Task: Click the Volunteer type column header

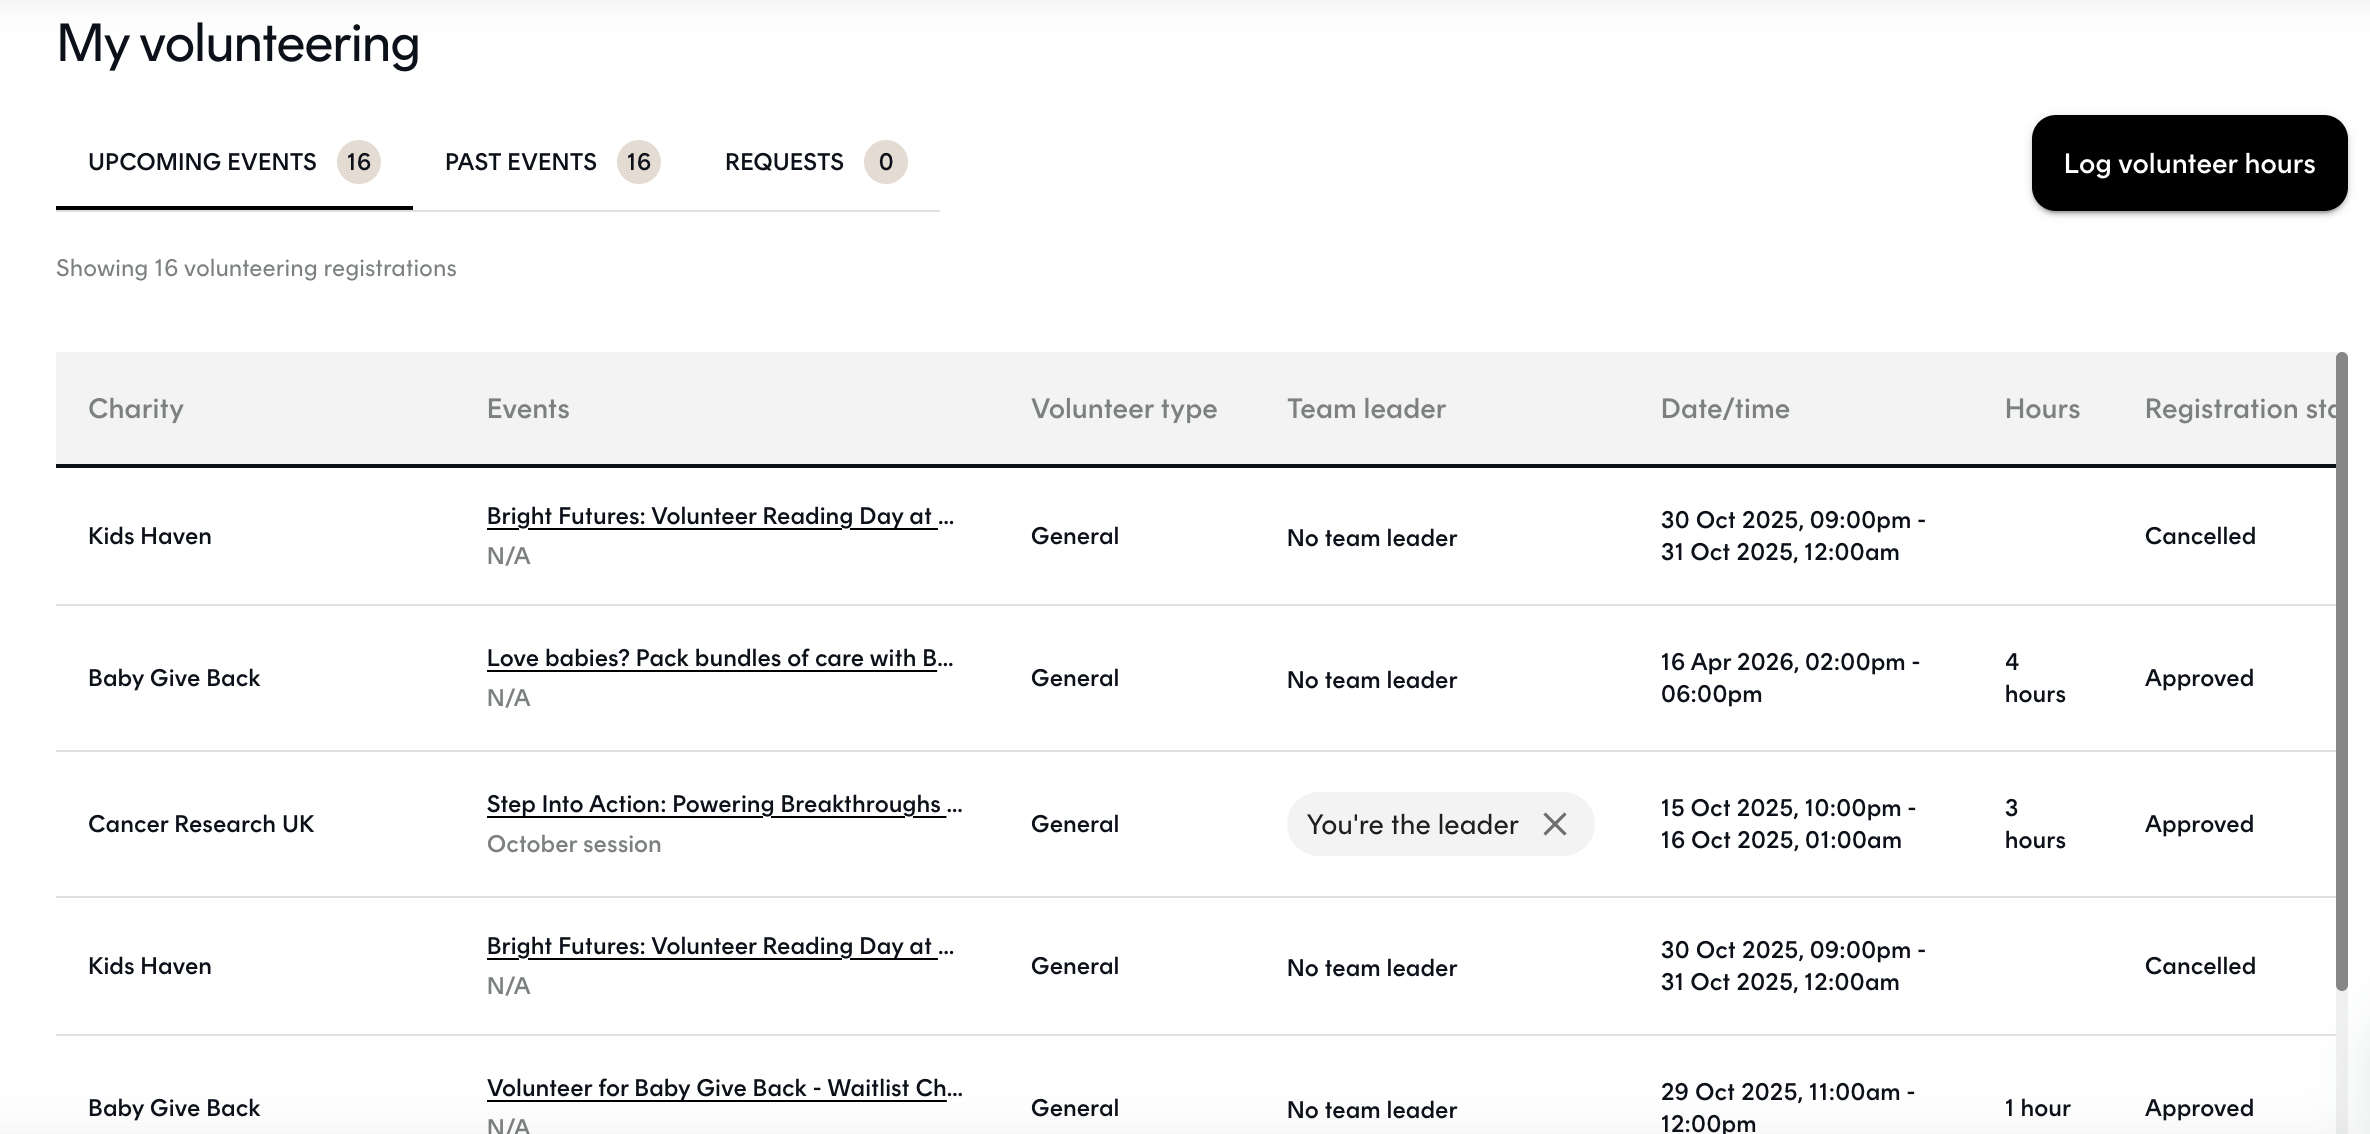Action: [x=1124, y=408]
